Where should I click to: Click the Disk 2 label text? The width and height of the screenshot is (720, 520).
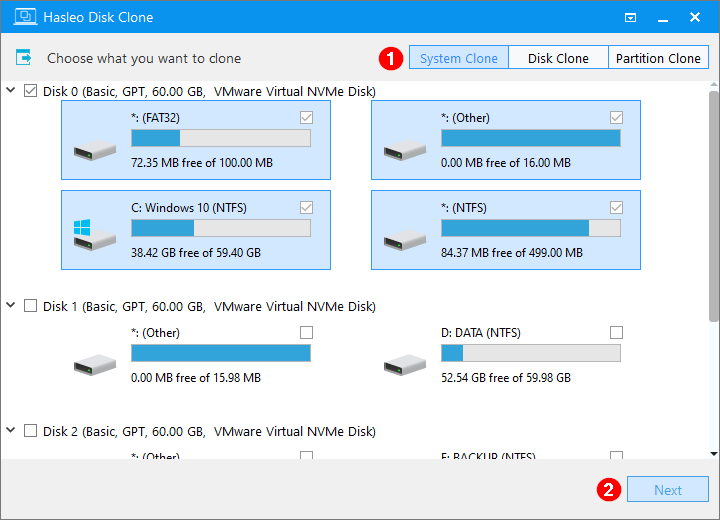209,431
